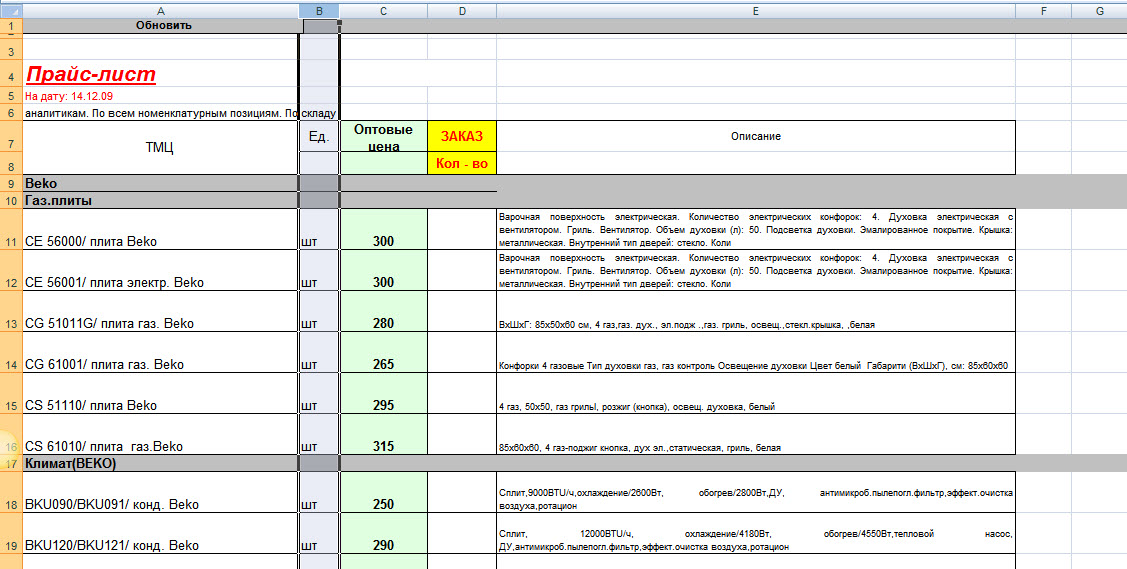Click 'BKU120/BKU121/ конд. Beko' cell
1127x569 pixels.
(160, 533)
